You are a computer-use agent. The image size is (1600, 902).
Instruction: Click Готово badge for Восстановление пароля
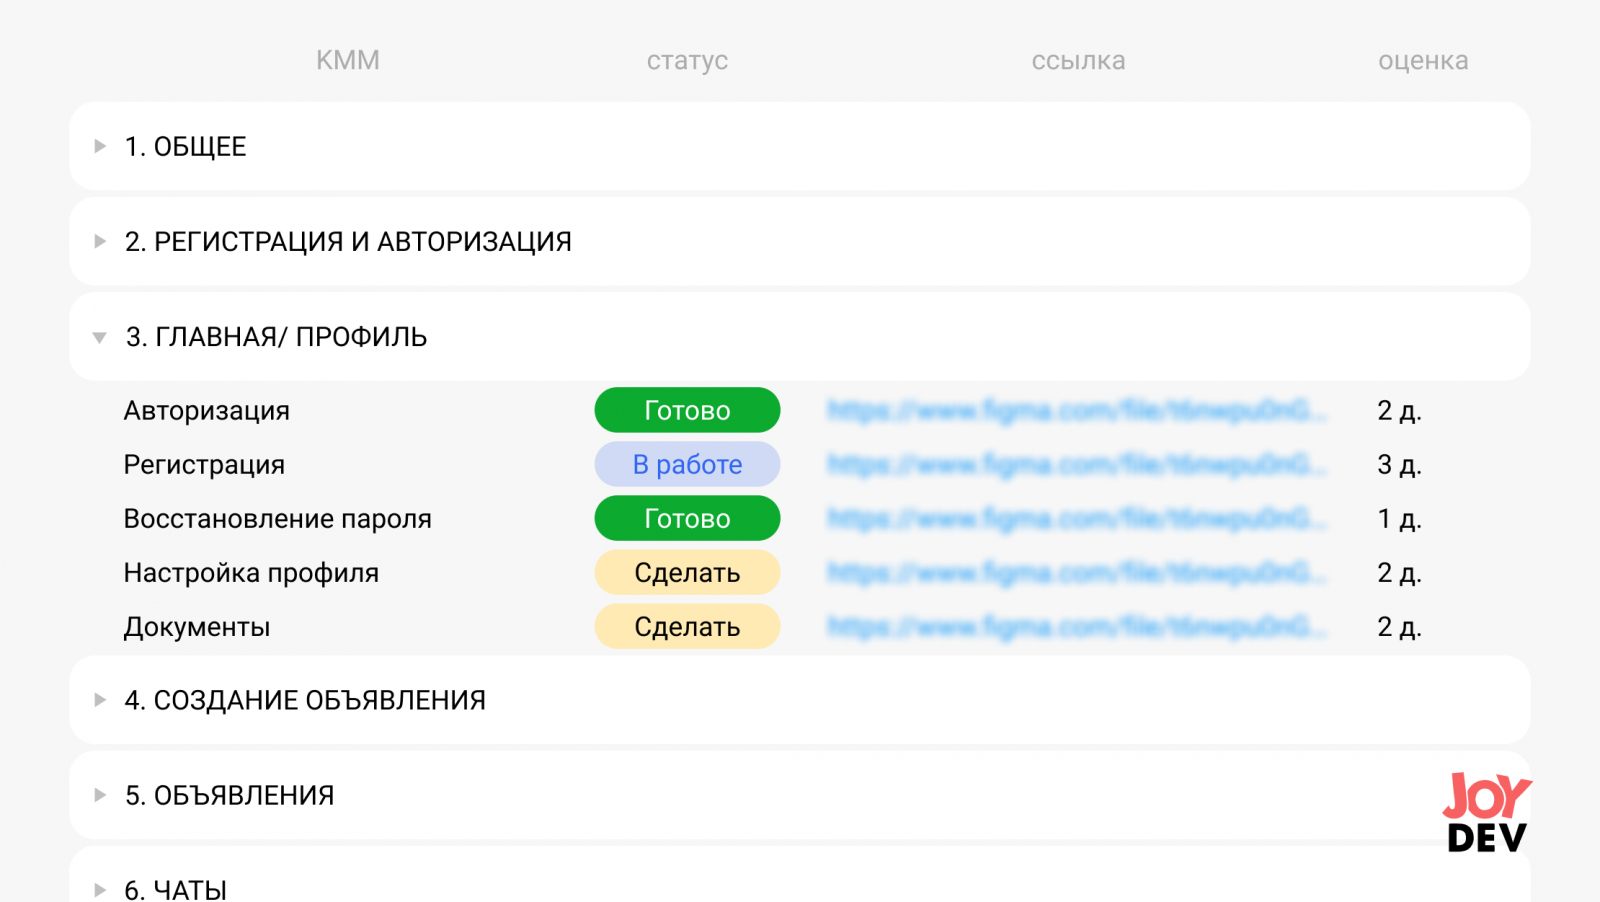tap(687, 518)
